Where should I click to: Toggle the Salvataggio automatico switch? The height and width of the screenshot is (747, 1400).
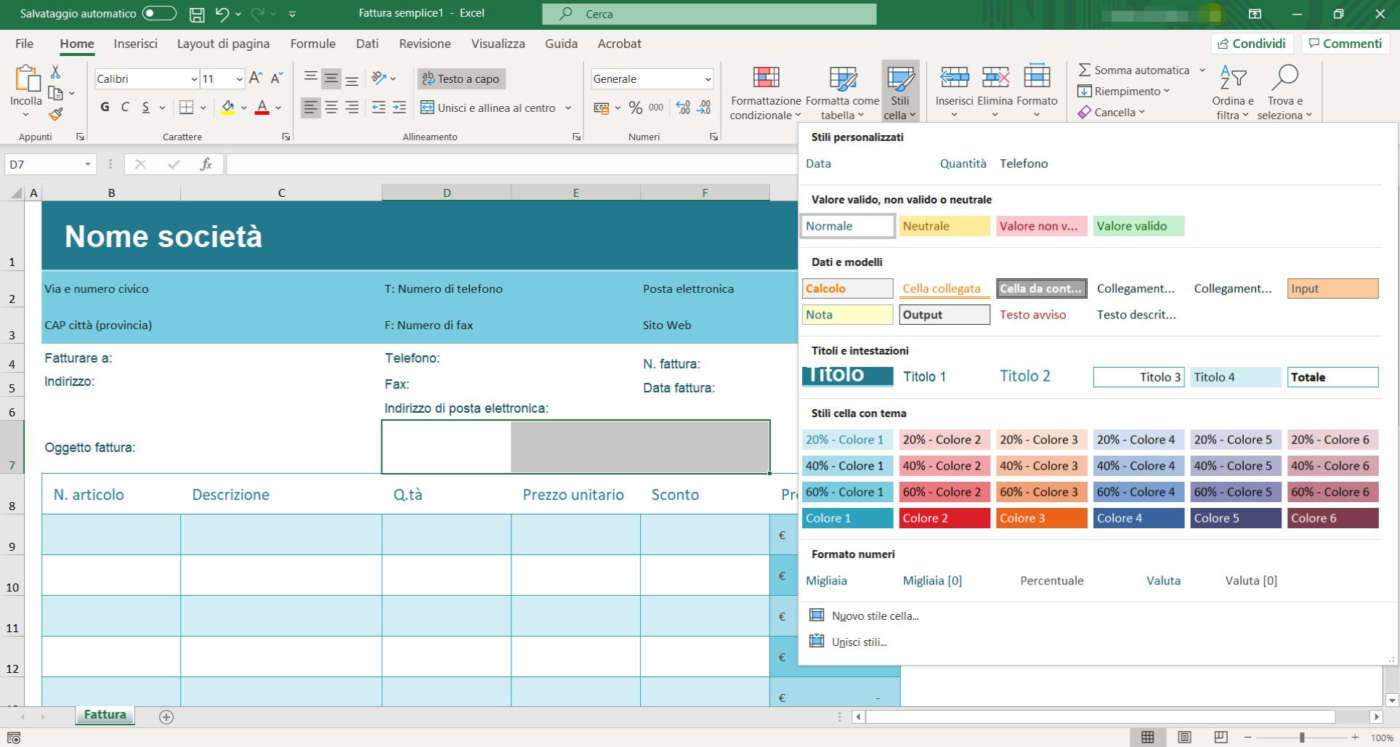tap(159, 14)
